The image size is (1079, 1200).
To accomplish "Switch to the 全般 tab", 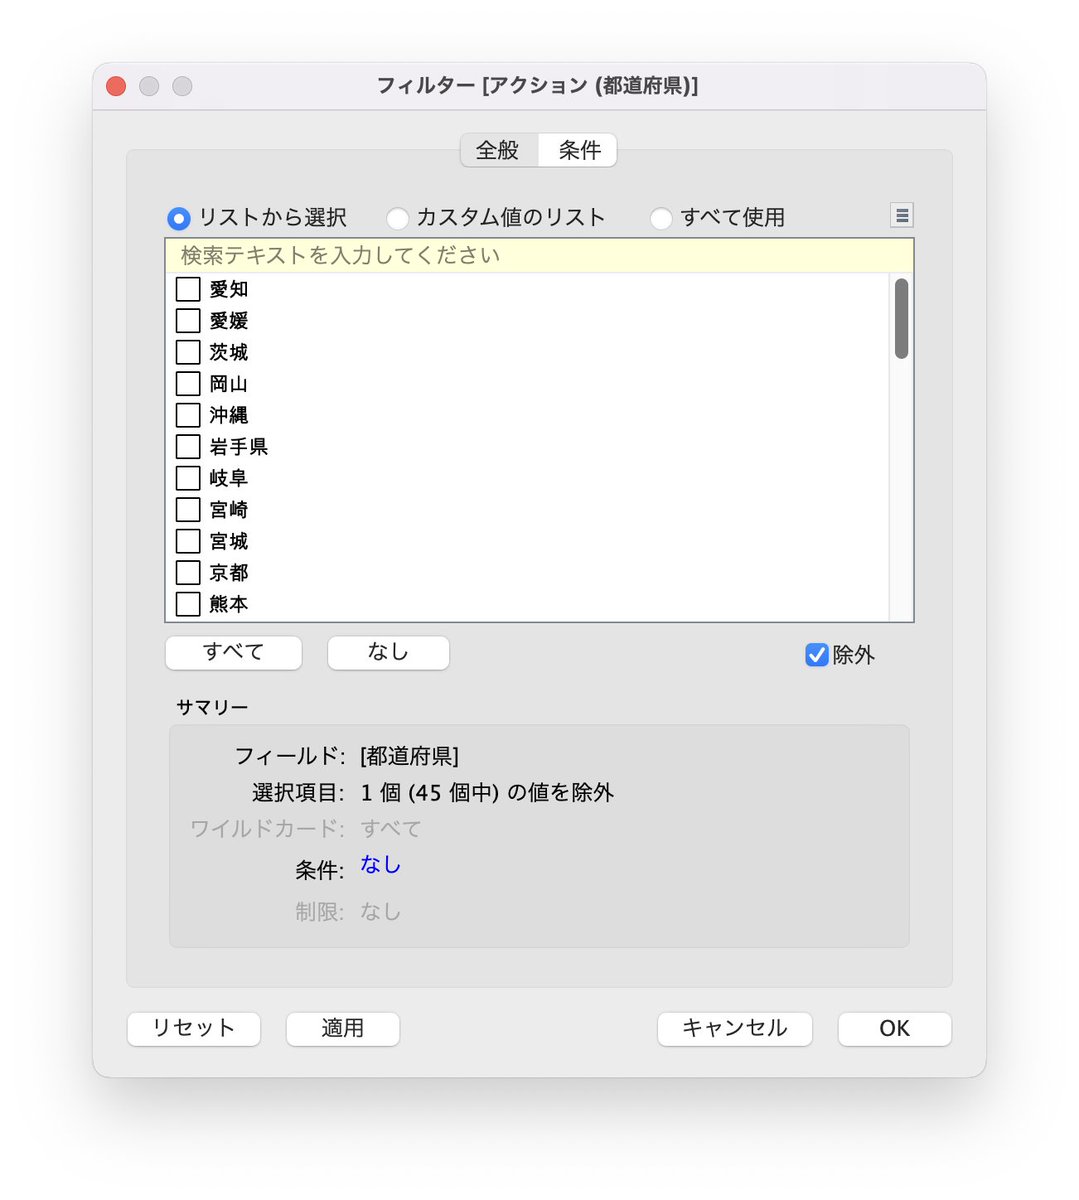I will pyautogui.click(x=498, y=150).
